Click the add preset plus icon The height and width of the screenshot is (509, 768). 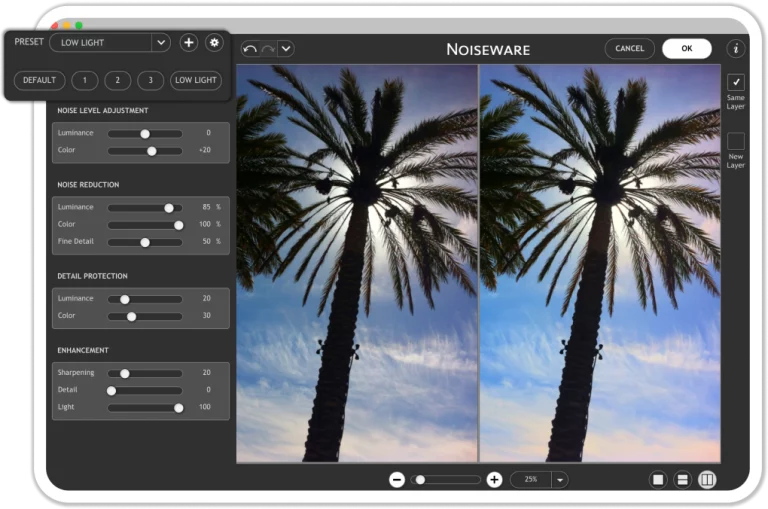[188, 42]
